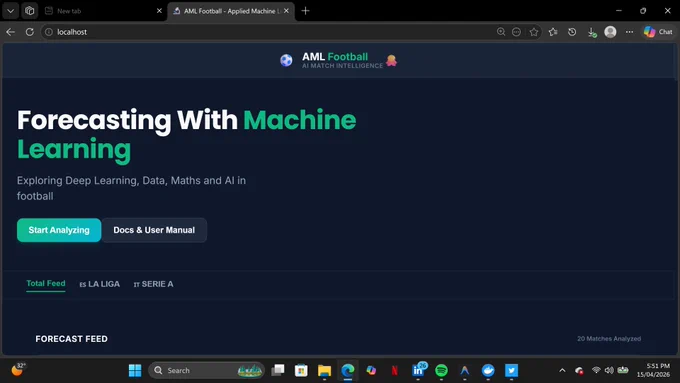
Task: Open the browser profile avatar
Action: coord(610,32)
